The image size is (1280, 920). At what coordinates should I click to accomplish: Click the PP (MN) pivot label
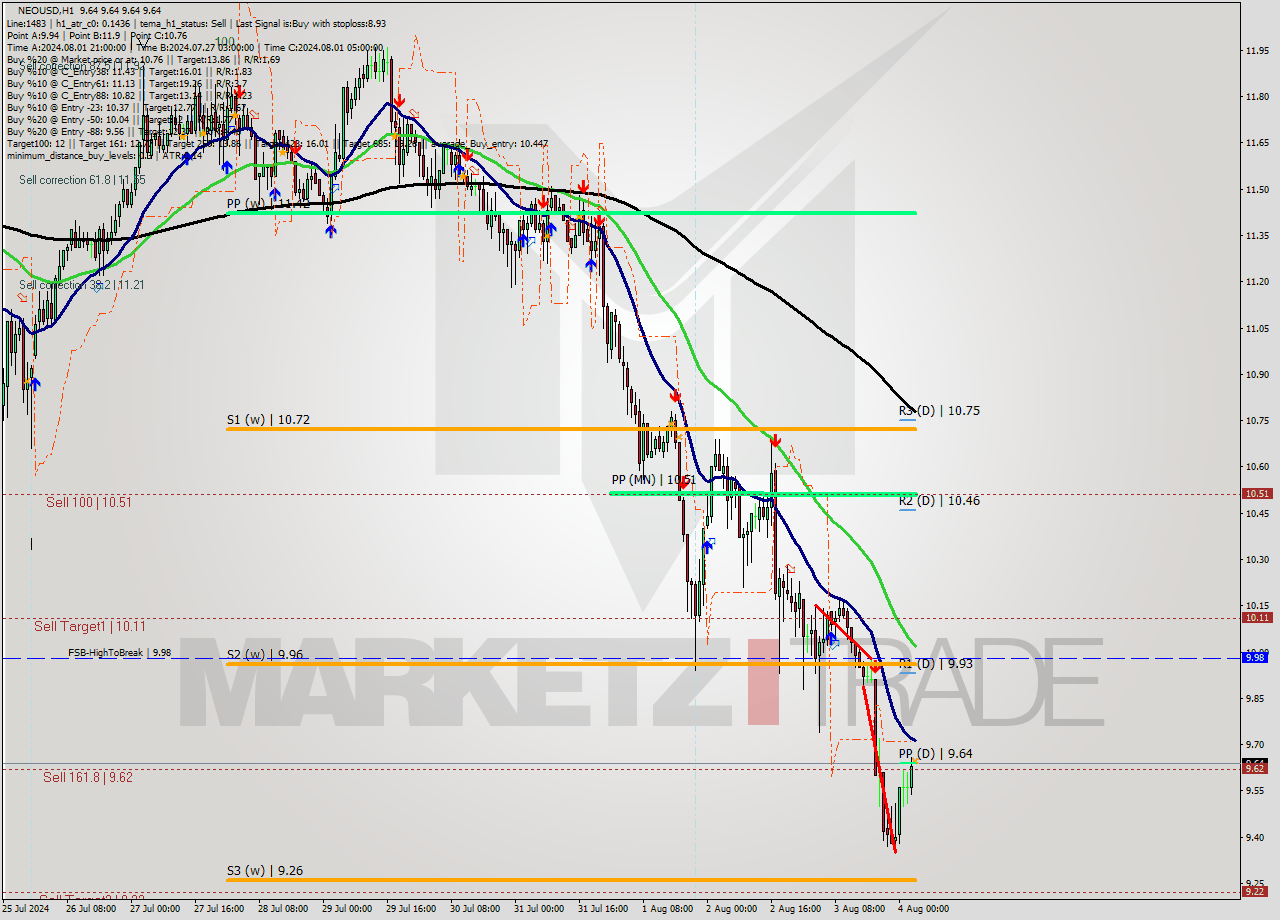coord(653,480)
